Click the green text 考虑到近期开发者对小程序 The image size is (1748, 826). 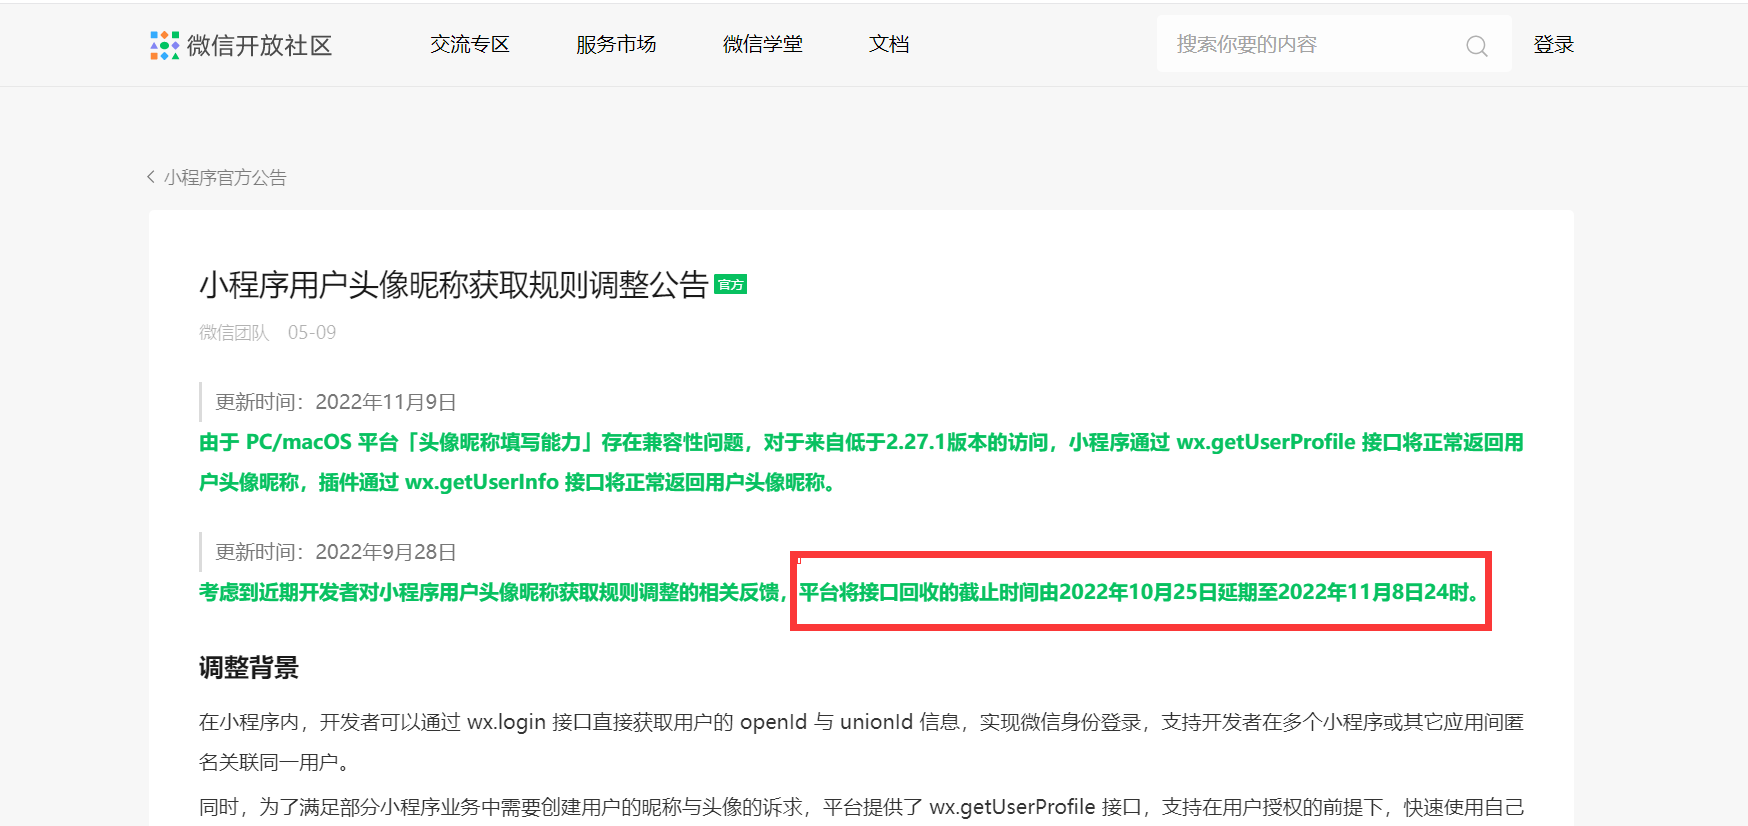point(493,592)
